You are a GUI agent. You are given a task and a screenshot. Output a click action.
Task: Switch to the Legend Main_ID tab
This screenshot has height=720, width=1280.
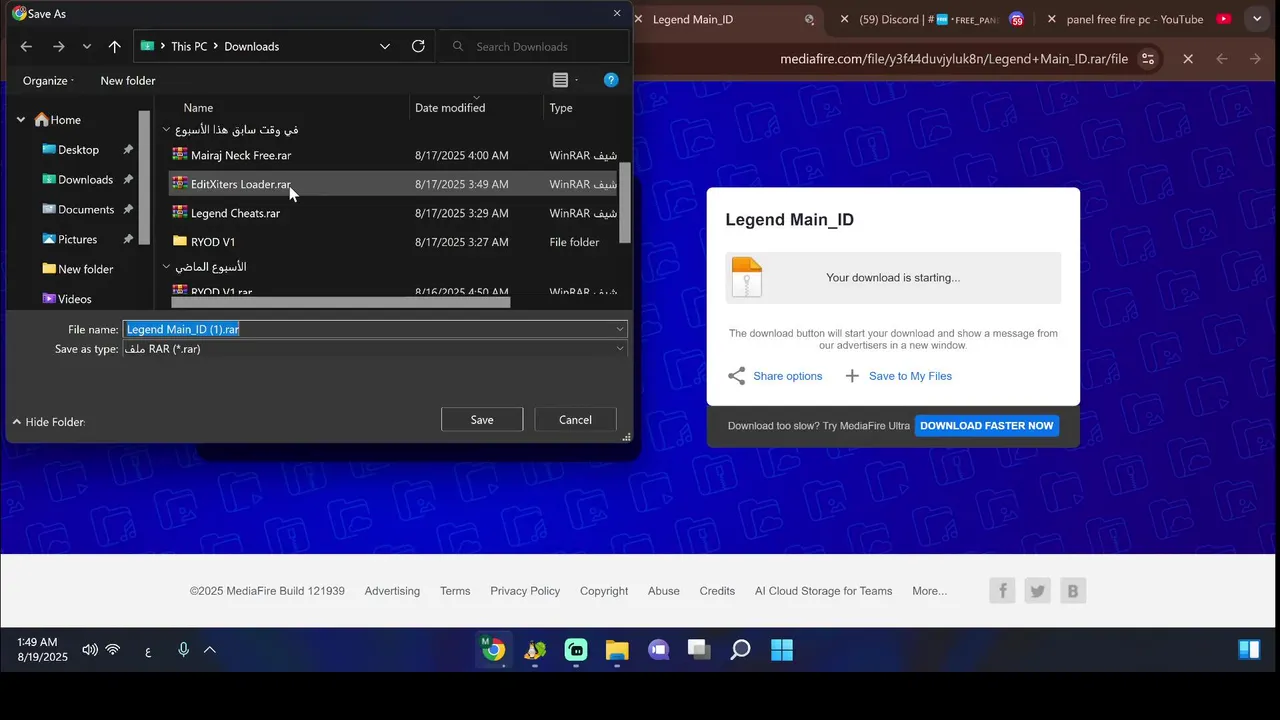click(x=692, y=19)
